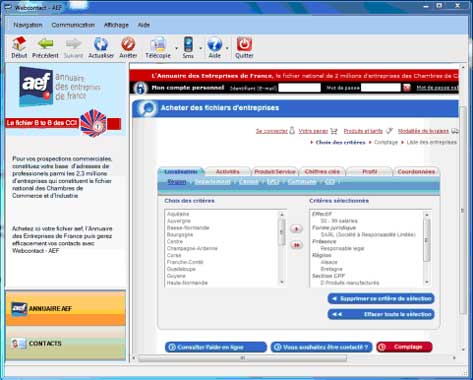The image size is (473, 380).
Task: Go to Début home icon
Action: coord(19,47)
